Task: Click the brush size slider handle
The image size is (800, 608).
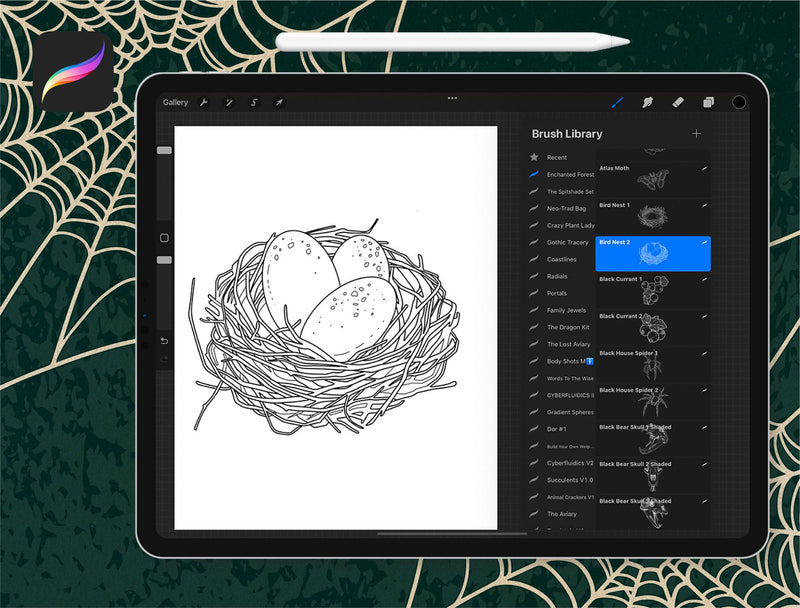Action: point(164,150)
